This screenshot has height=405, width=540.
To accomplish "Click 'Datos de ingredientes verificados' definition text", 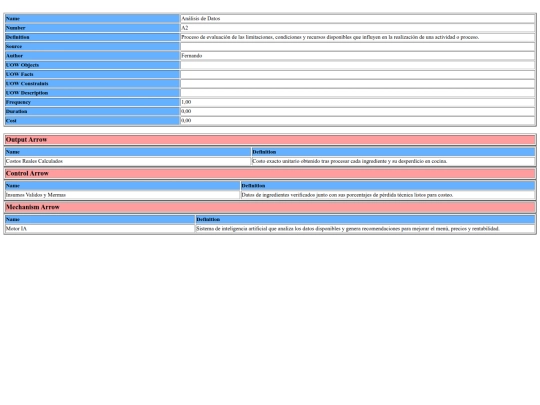I will click(347, 195).
